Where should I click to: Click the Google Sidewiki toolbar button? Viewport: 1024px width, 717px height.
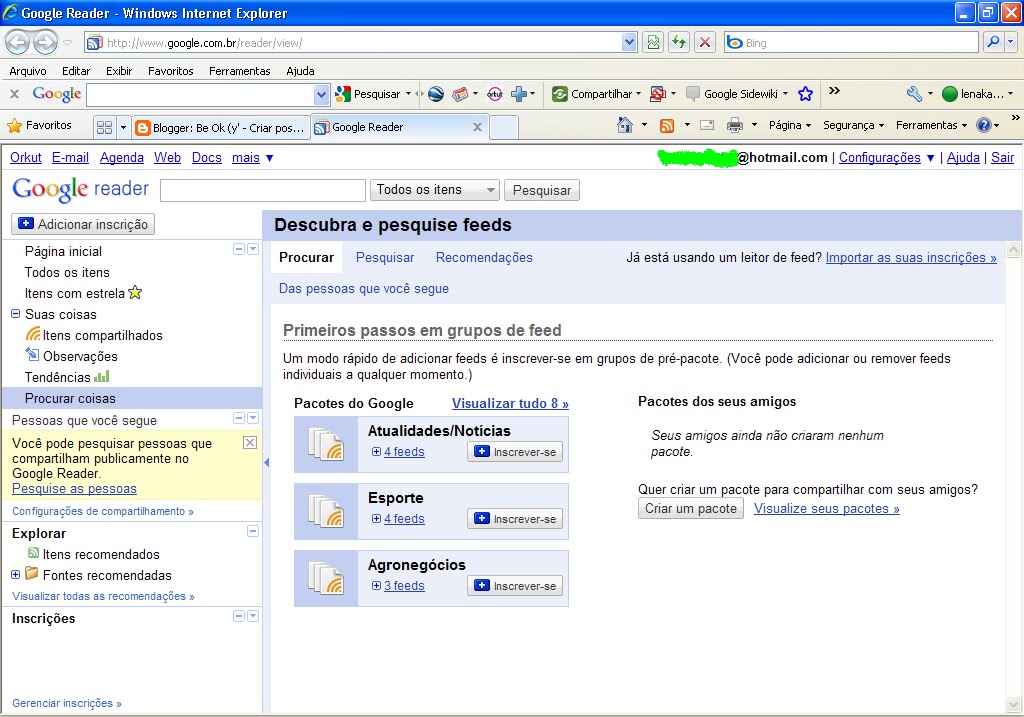(x=737, y=94)
